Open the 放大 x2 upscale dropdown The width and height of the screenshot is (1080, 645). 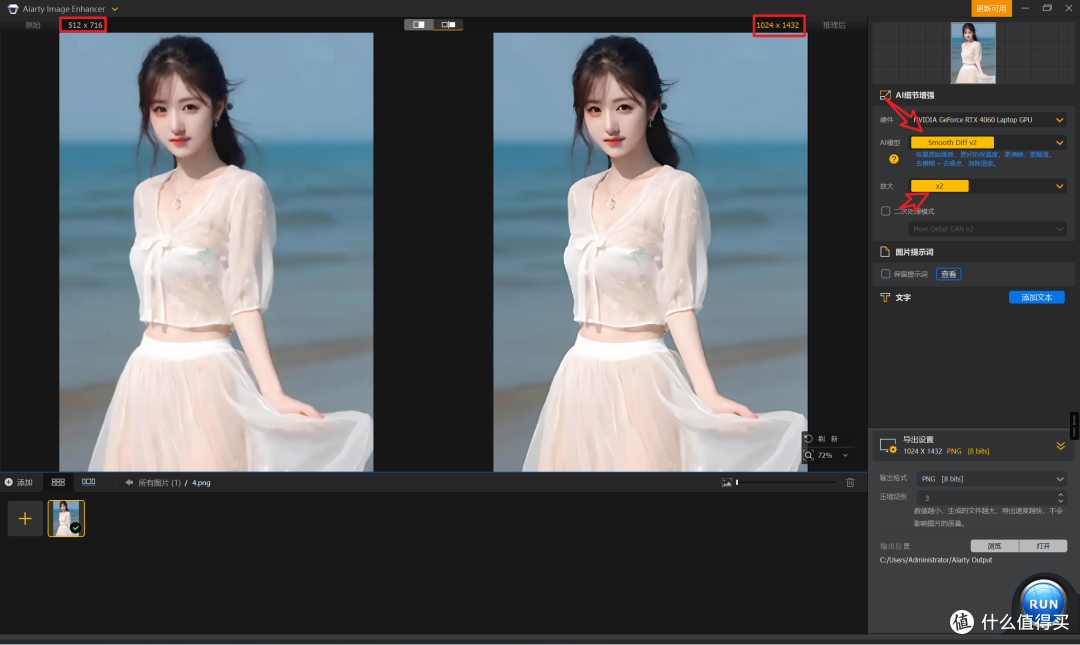[988, 186]
